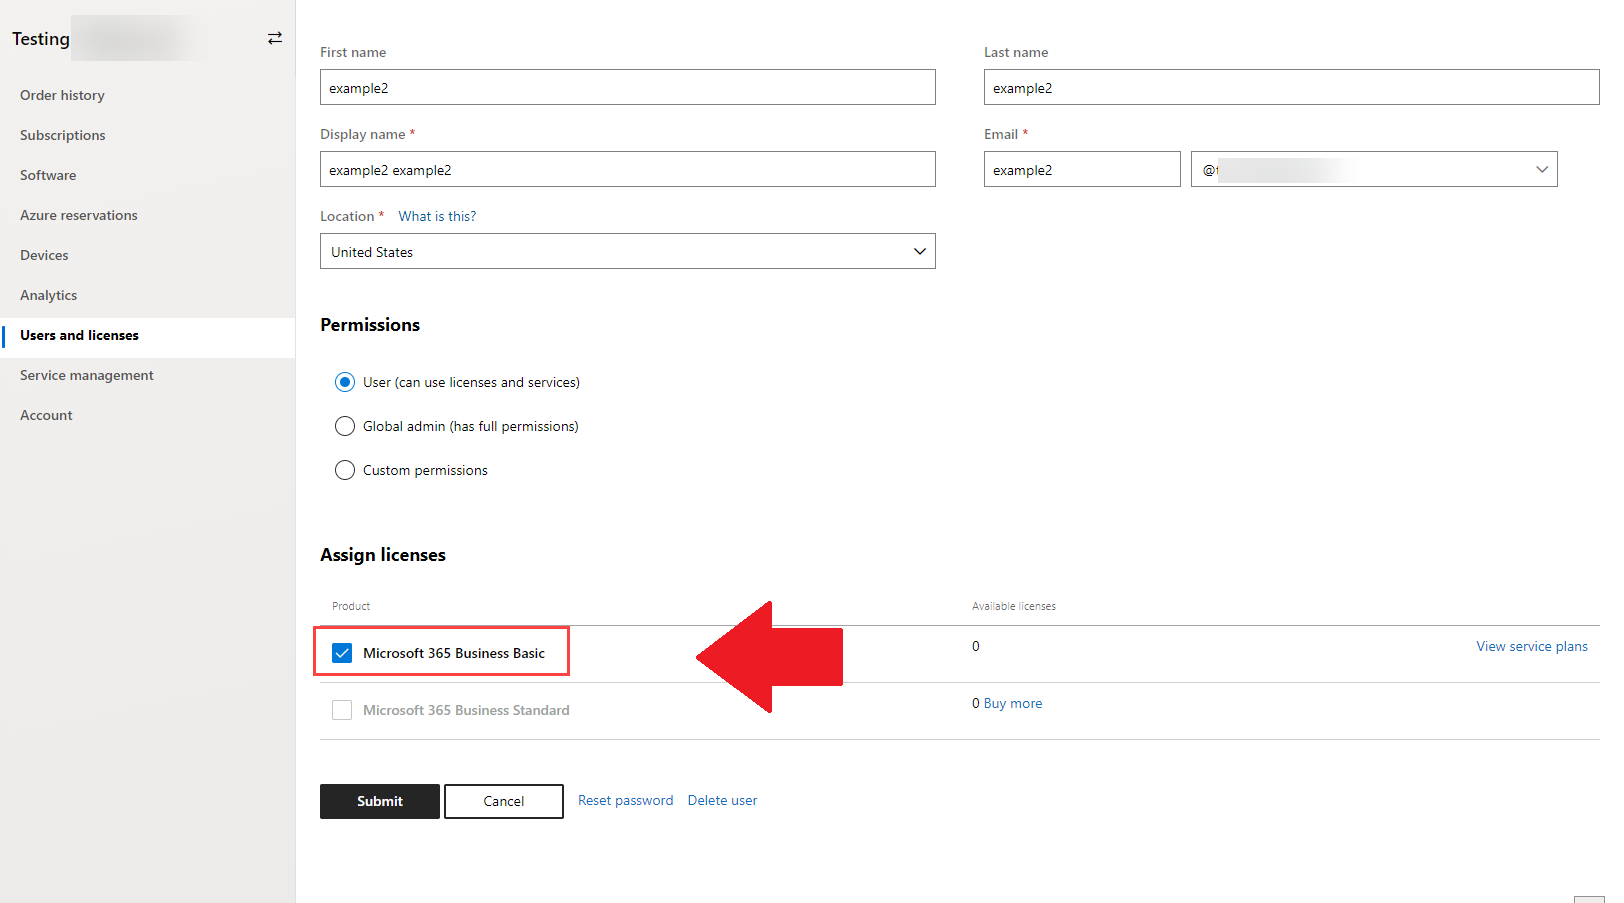Click into the First name field

click(x=627, y=88)
